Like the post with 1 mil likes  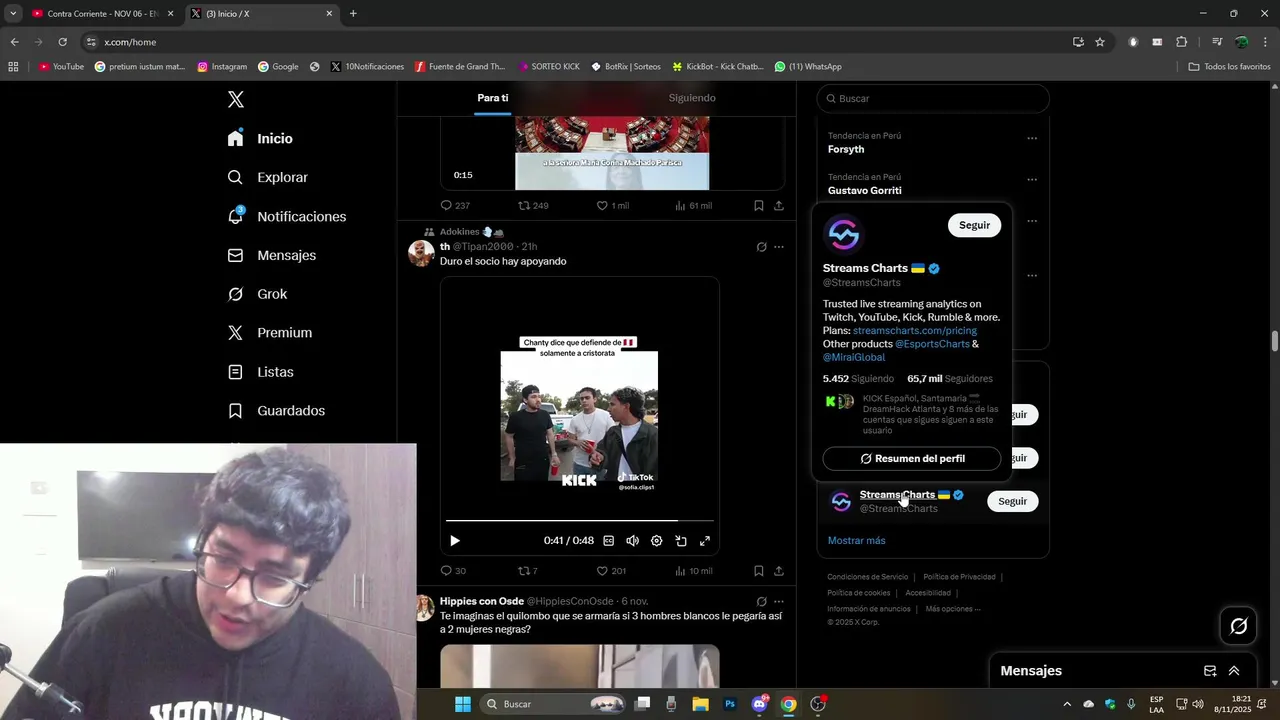tap(613, 206)
